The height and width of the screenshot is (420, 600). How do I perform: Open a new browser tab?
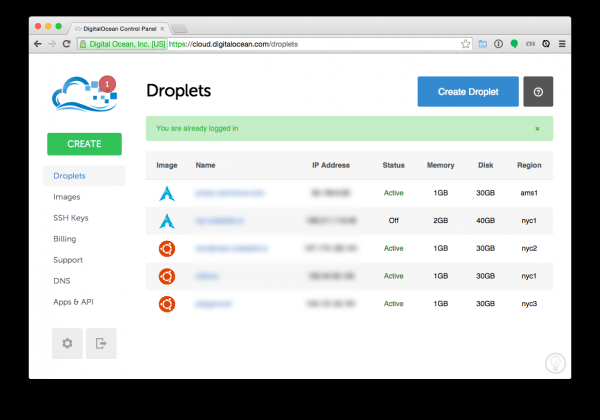[179, 29]
